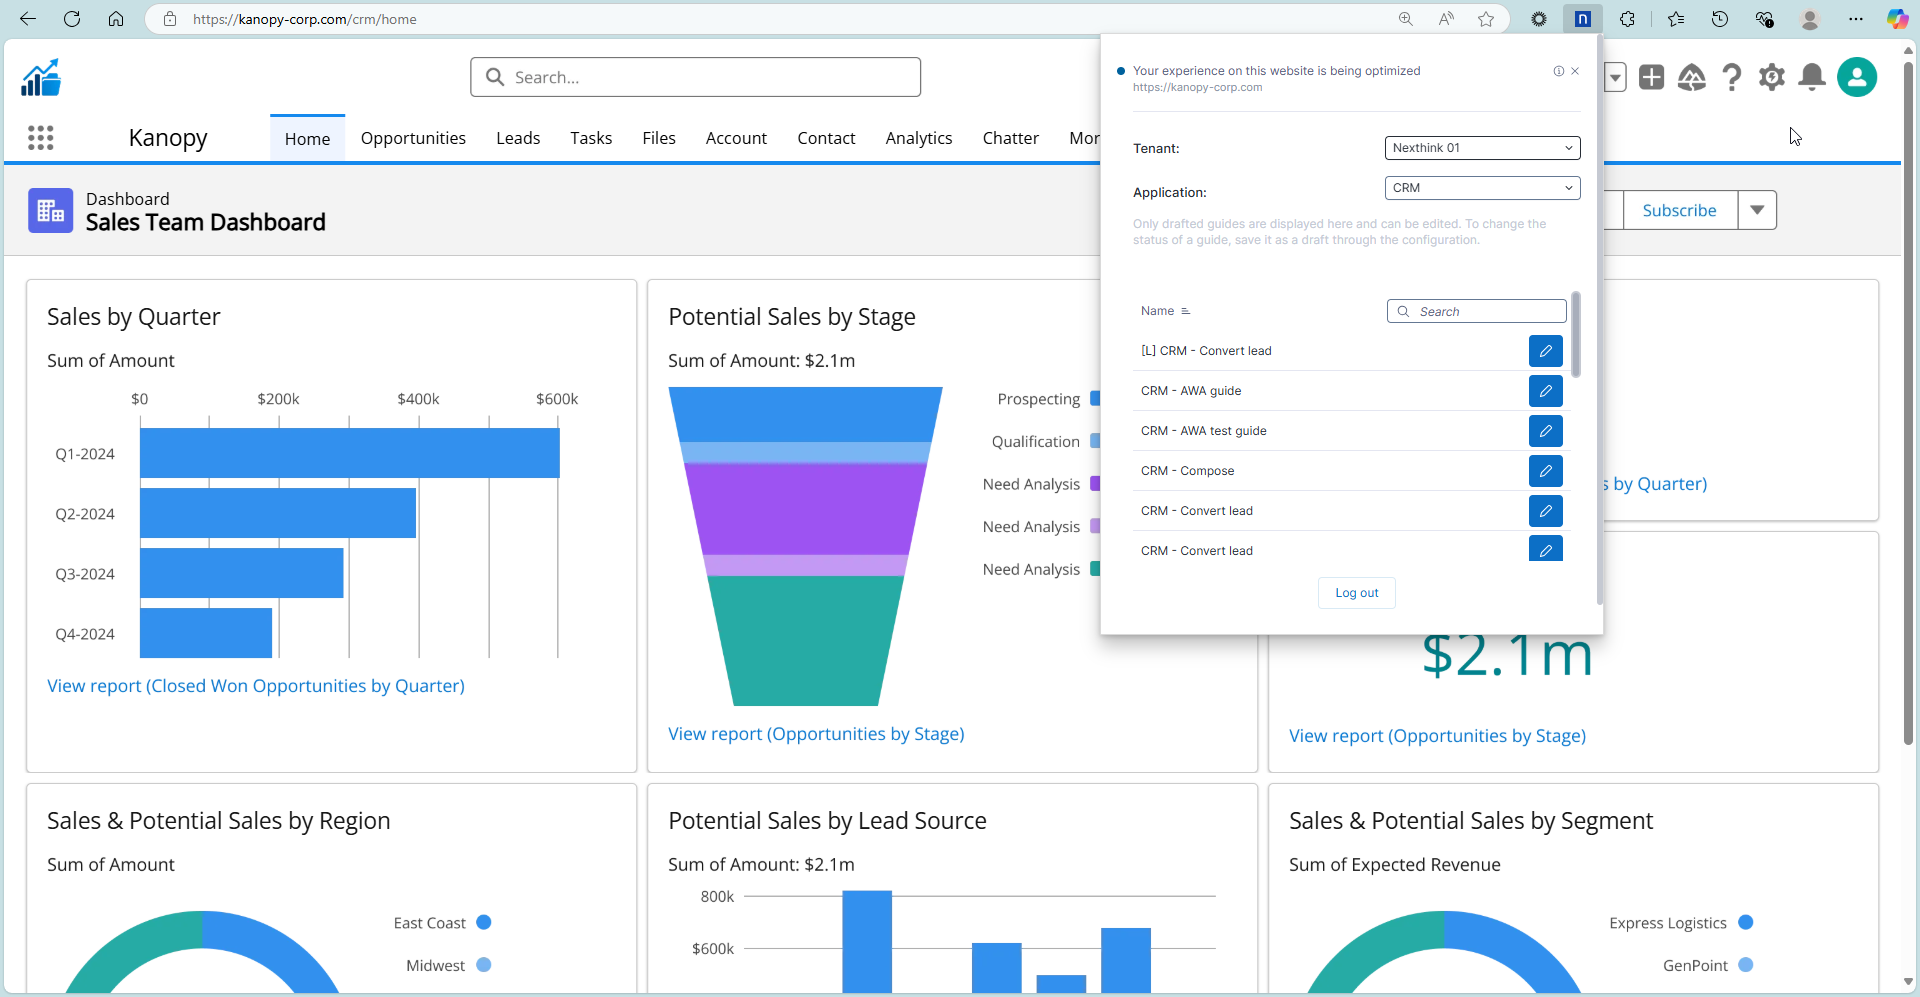Edit the [L] CRM - Convert lead guide
The width and height of the screenshot is (1920, 997).
pyautogui.click(x=1545, y=351)
